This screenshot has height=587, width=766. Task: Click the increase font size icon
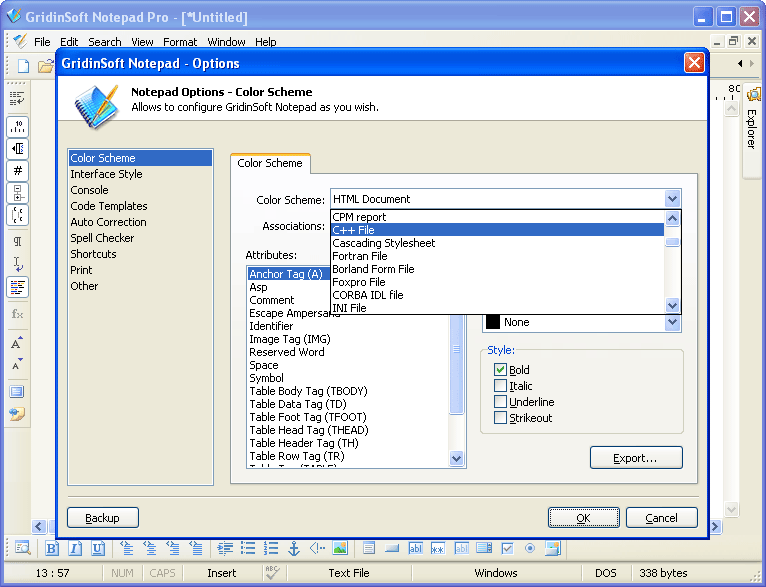click(x=17, y=342)
